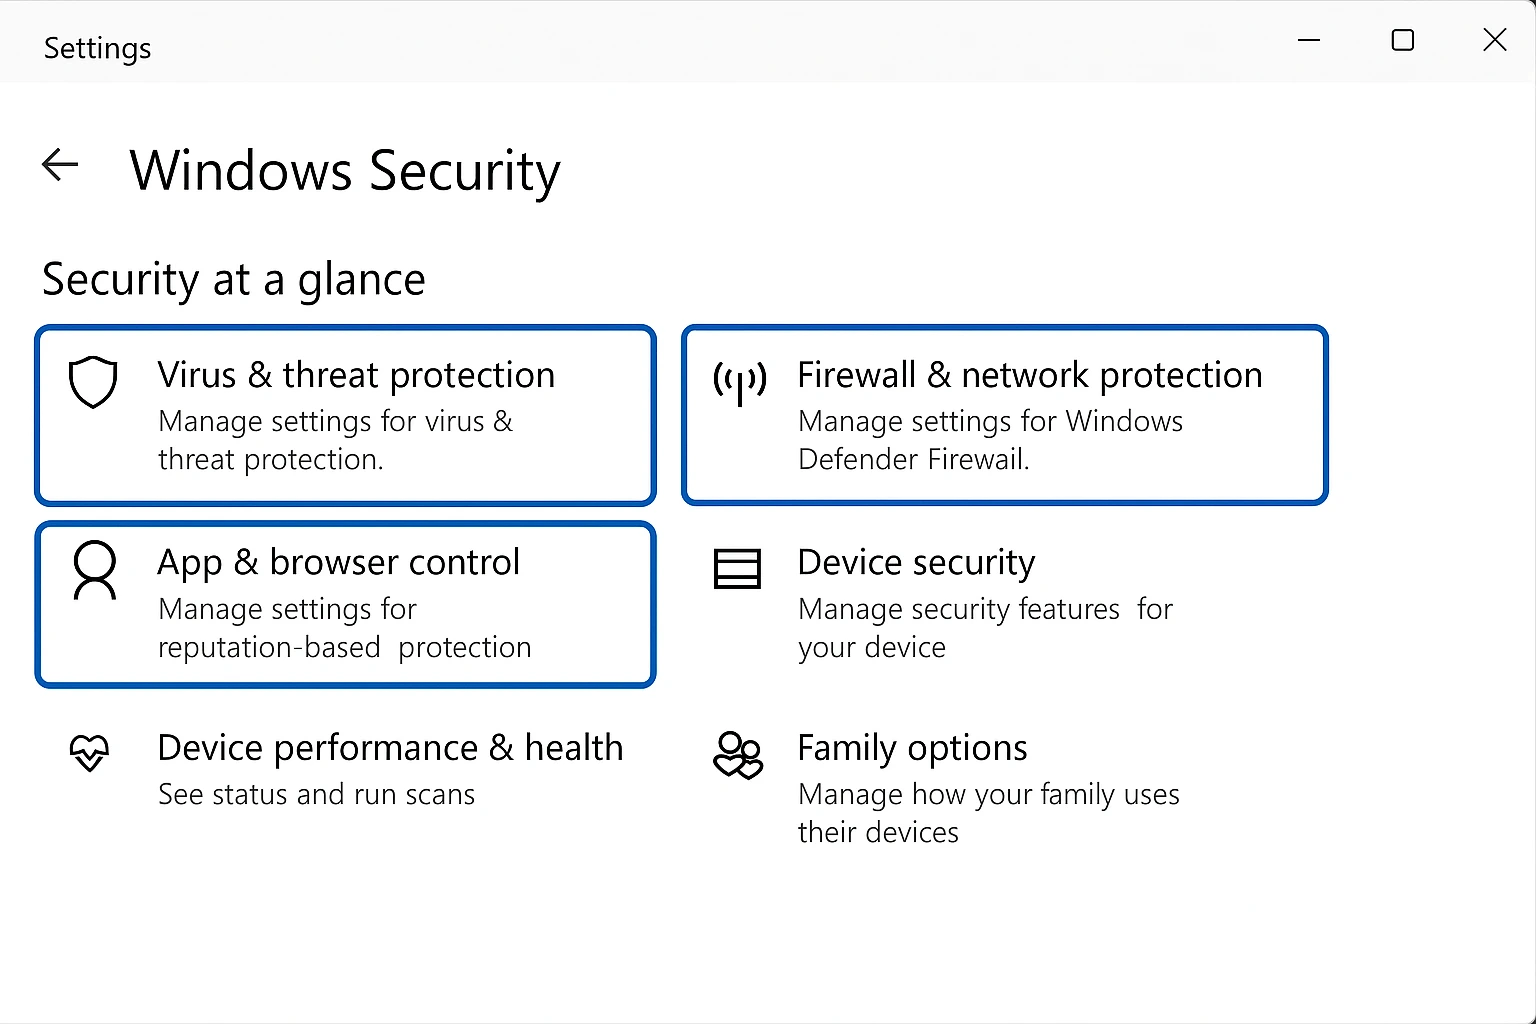This screenshot has height=1024, width=1536.
Task: Click "See status and run scans" description
Action: pos(316,794)
